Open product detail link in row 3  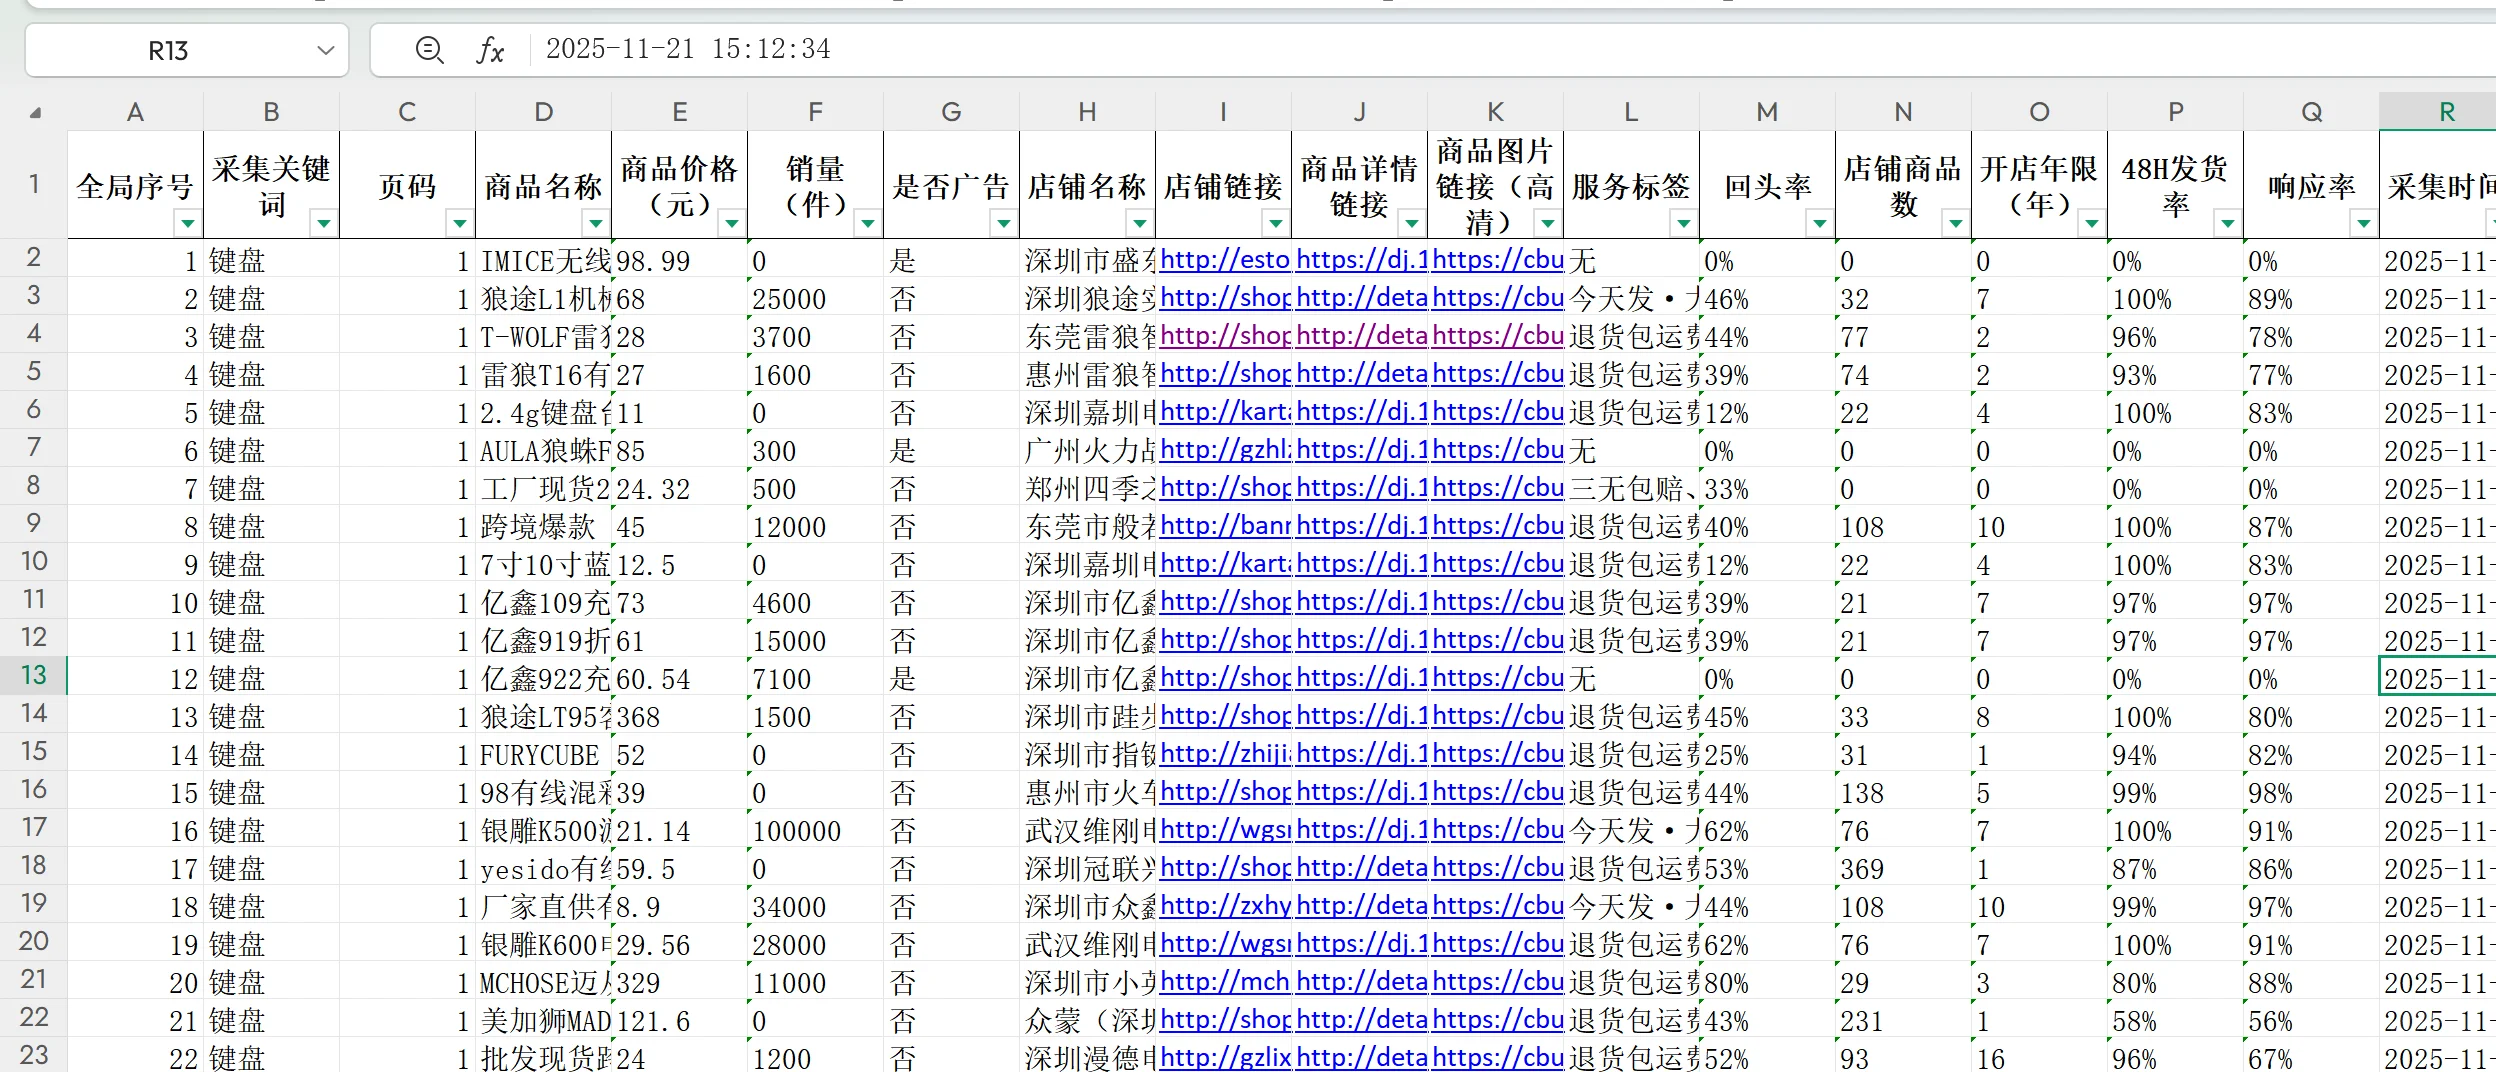point(1361,298)
